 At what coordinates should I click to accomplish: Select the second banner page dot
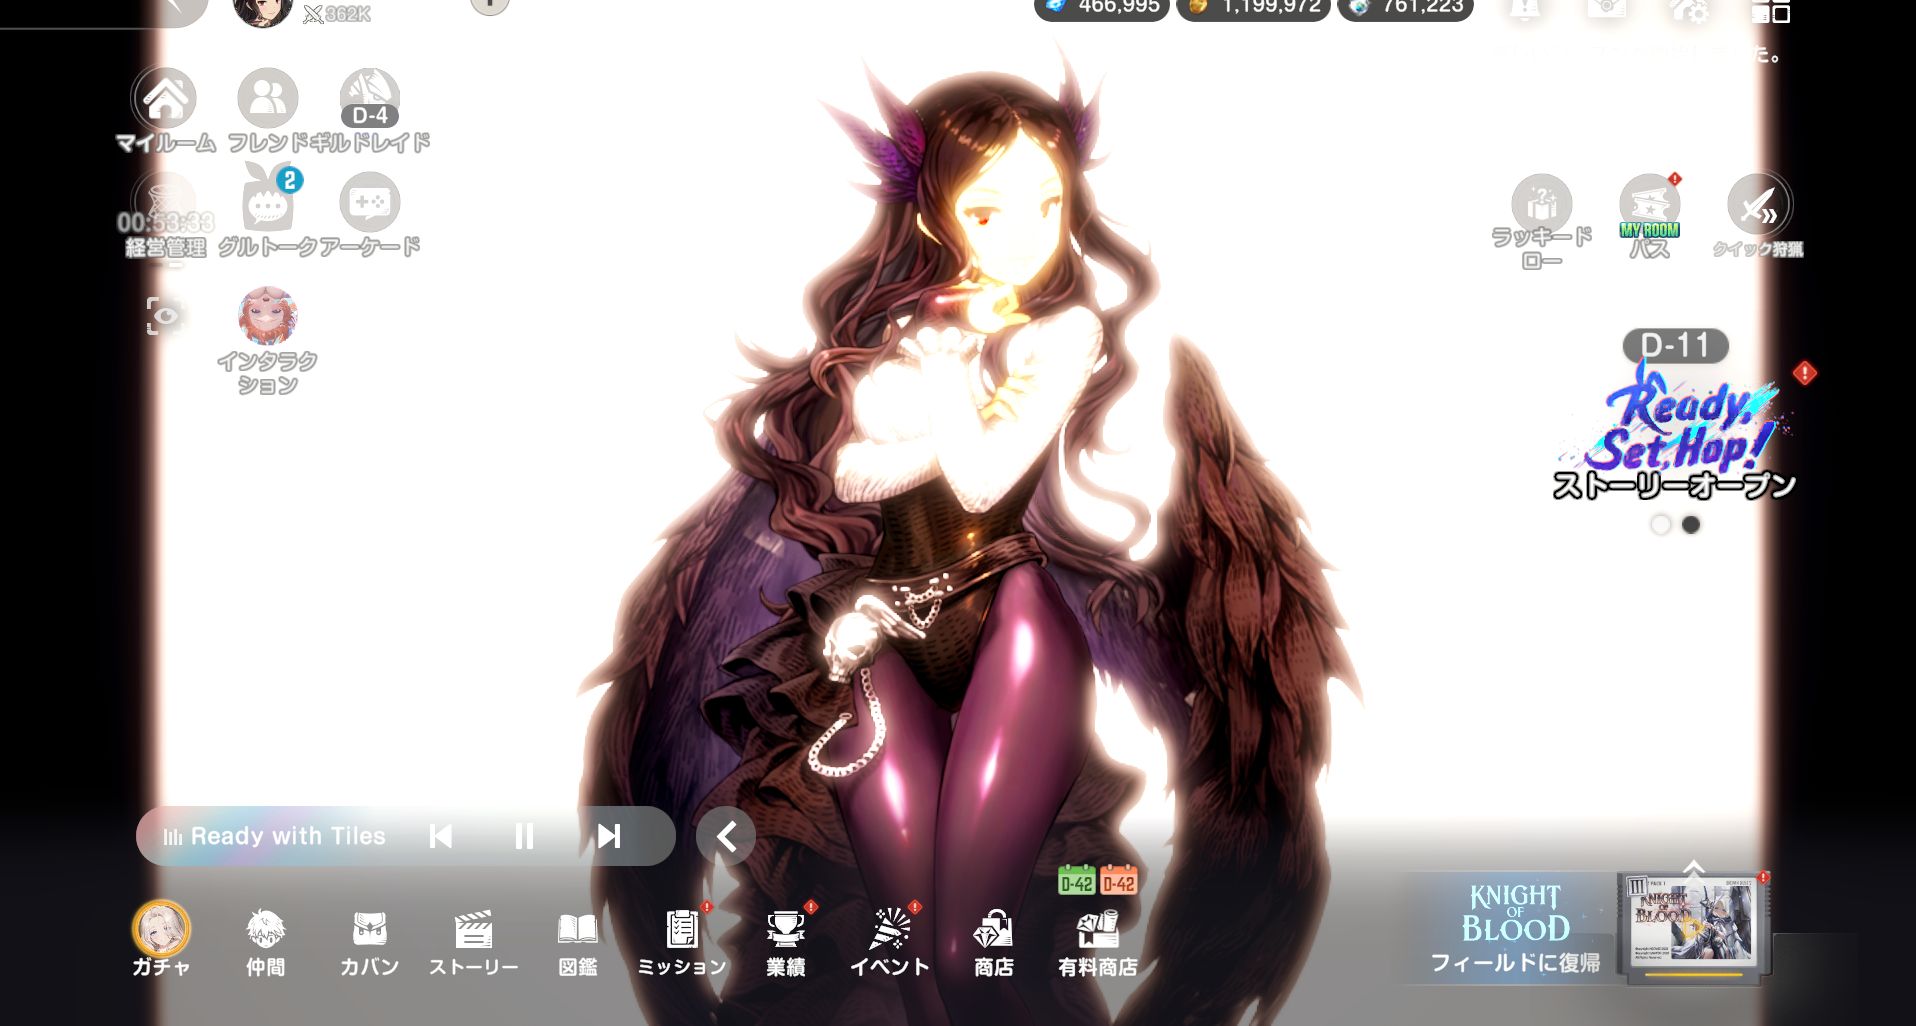coord(1691,525)
